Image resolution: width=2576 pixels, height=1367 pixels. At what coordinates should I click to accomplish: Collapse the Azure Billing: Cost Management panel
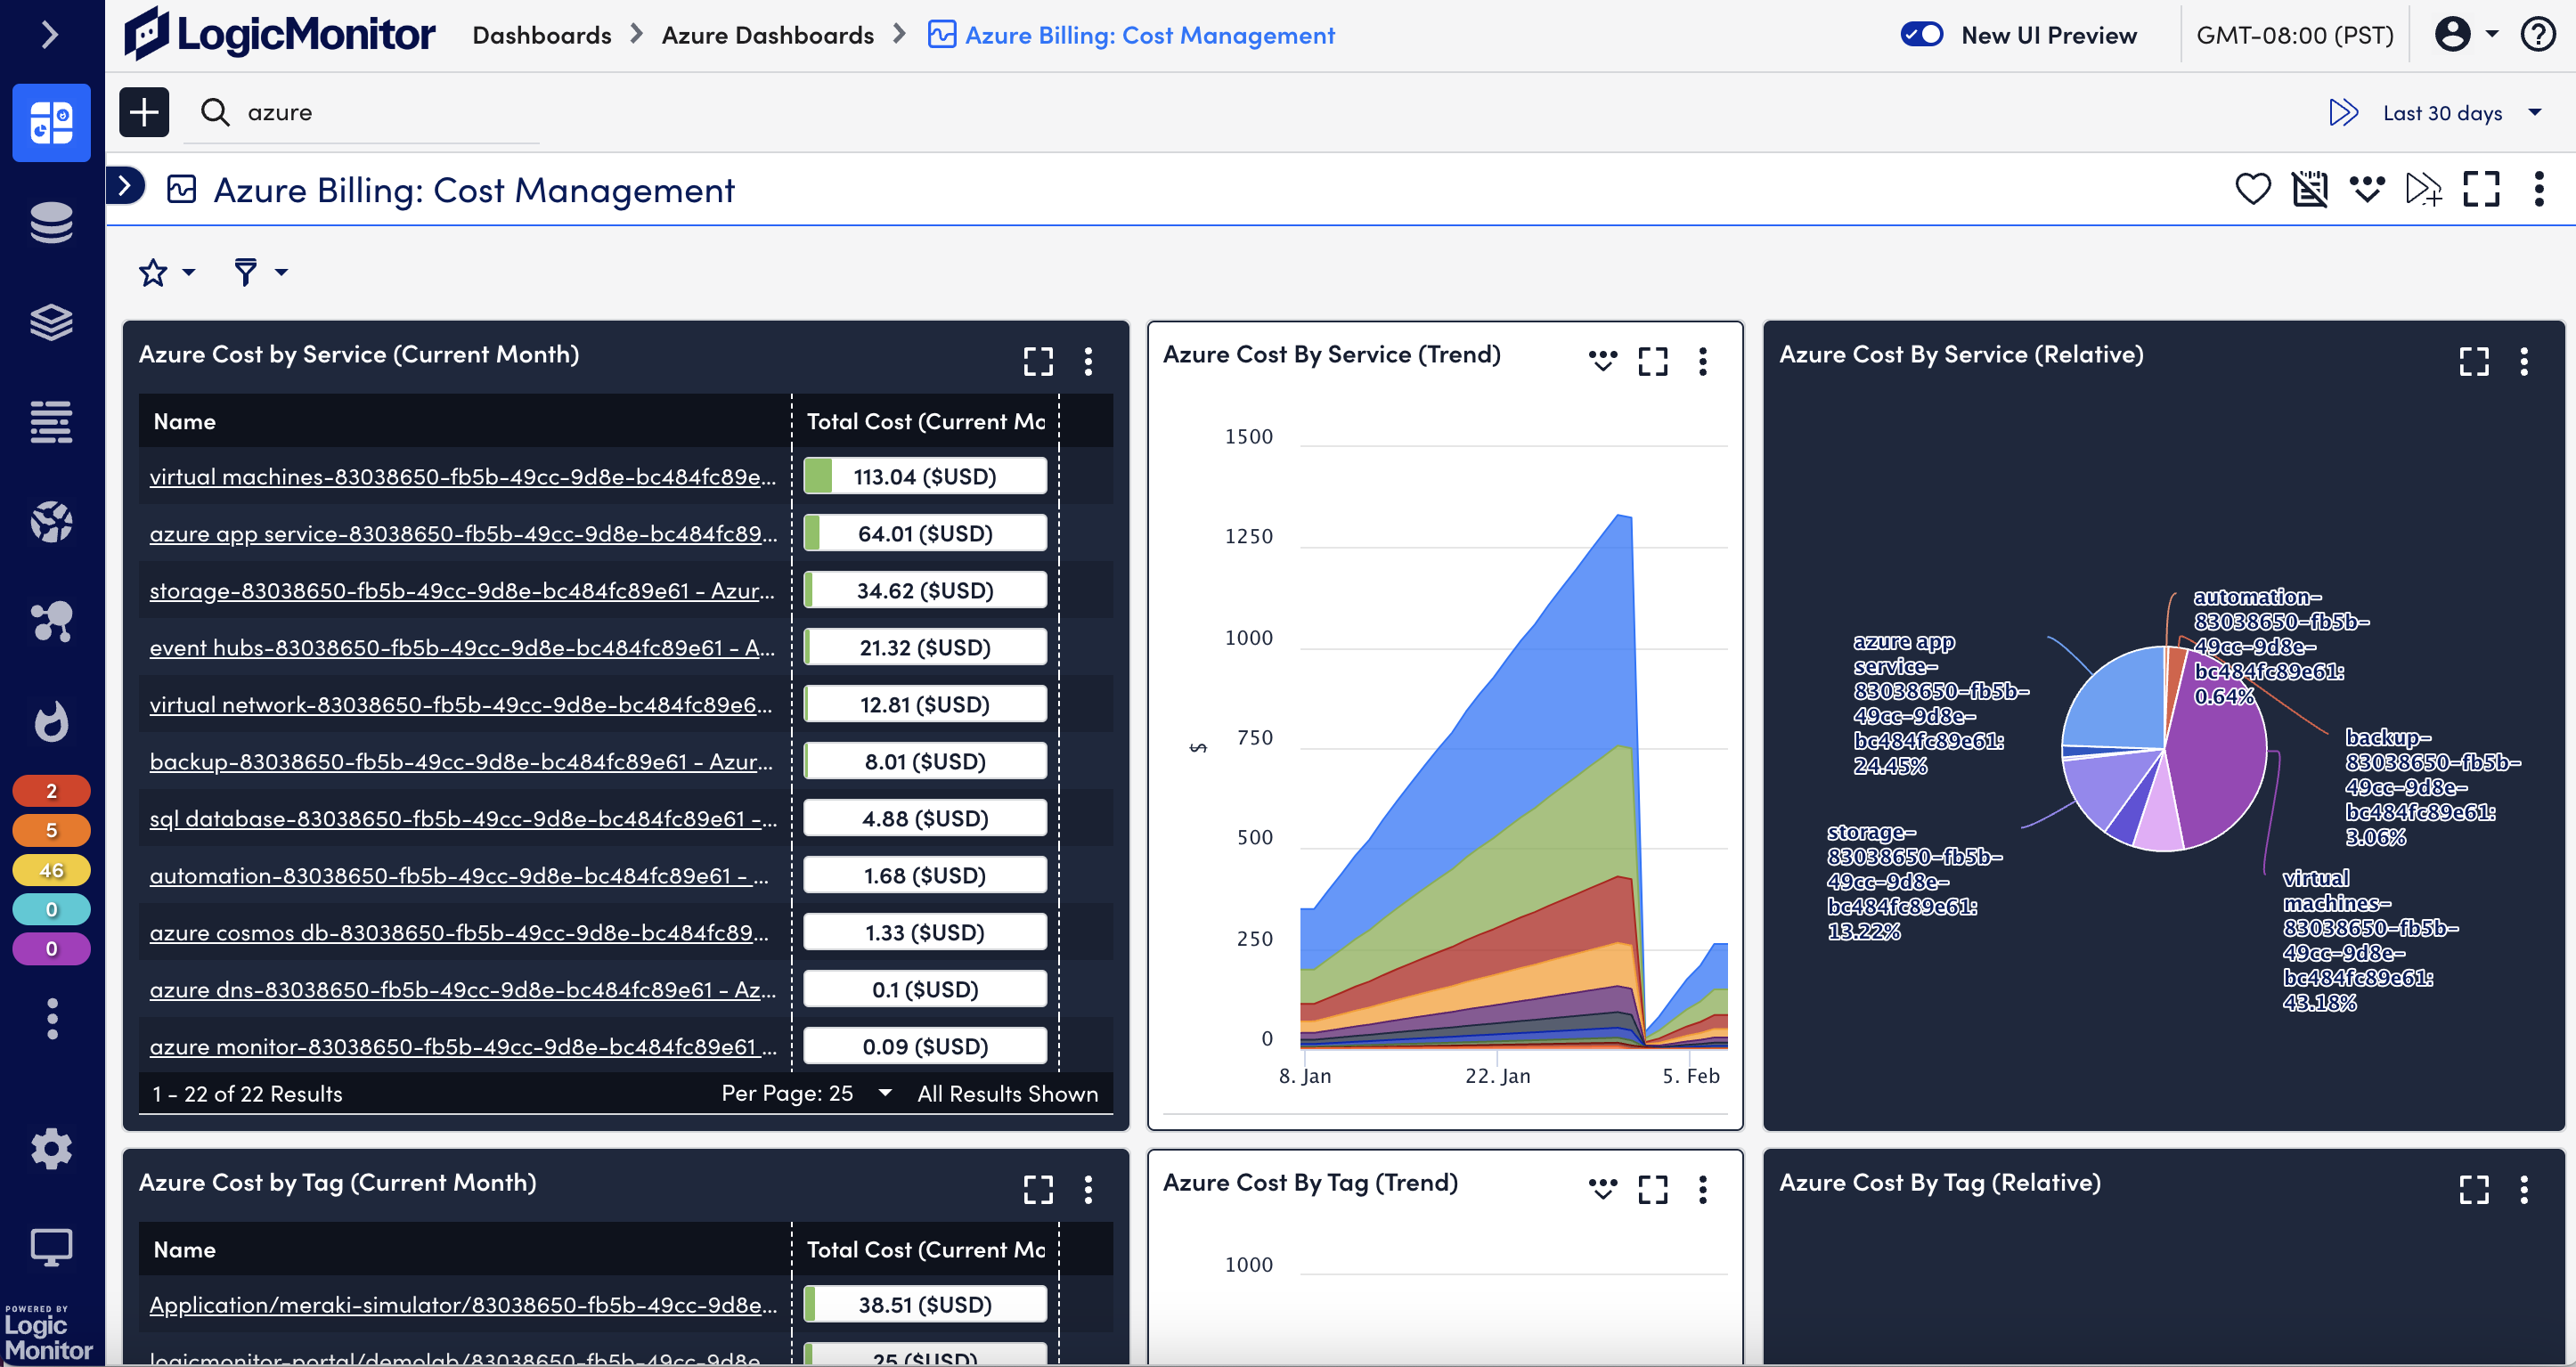pos(125,186)
